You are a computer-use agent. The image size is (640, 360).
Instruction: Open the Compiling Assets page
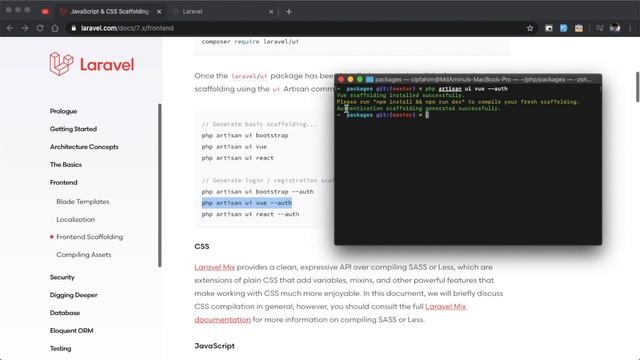(84, 255)
